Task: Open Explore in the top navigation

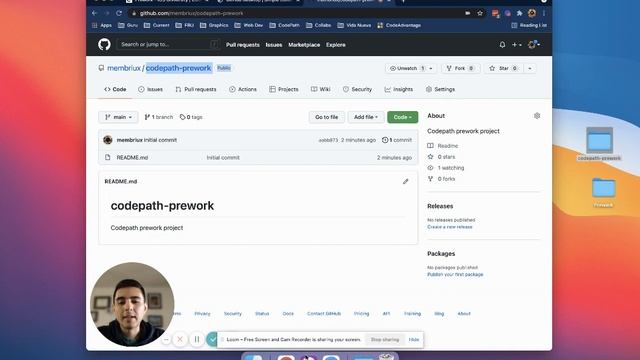Action: (x=336, y=45)
